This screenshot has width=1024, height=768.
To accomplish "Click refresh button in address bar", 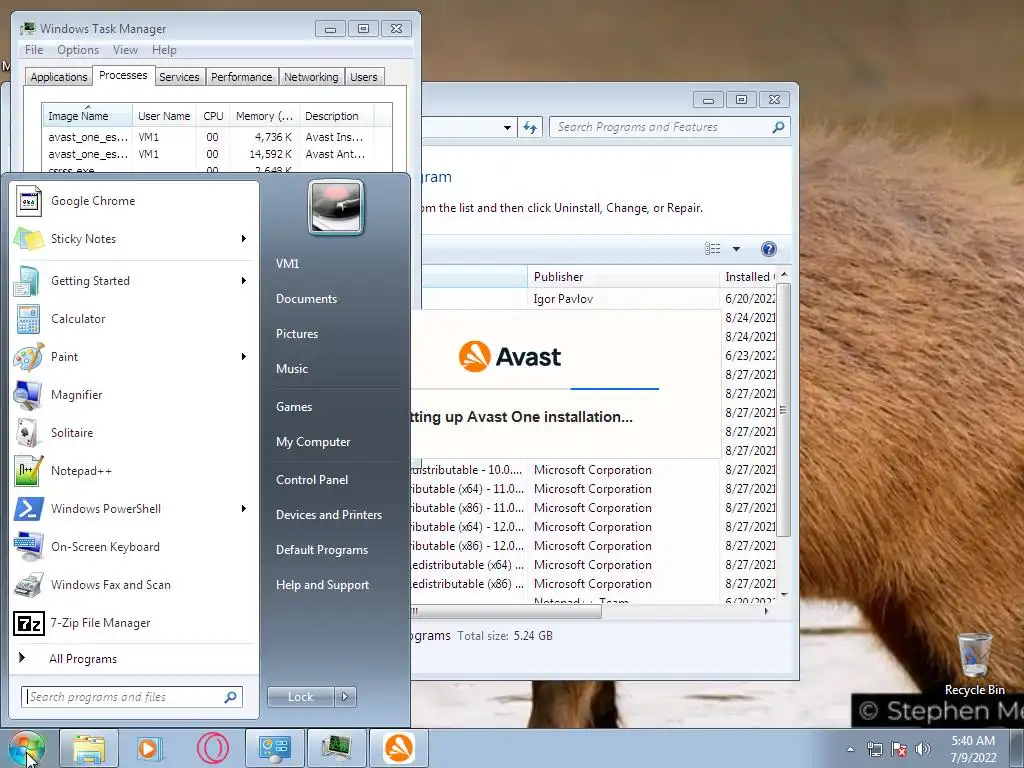I will click(x=530, y=127).
